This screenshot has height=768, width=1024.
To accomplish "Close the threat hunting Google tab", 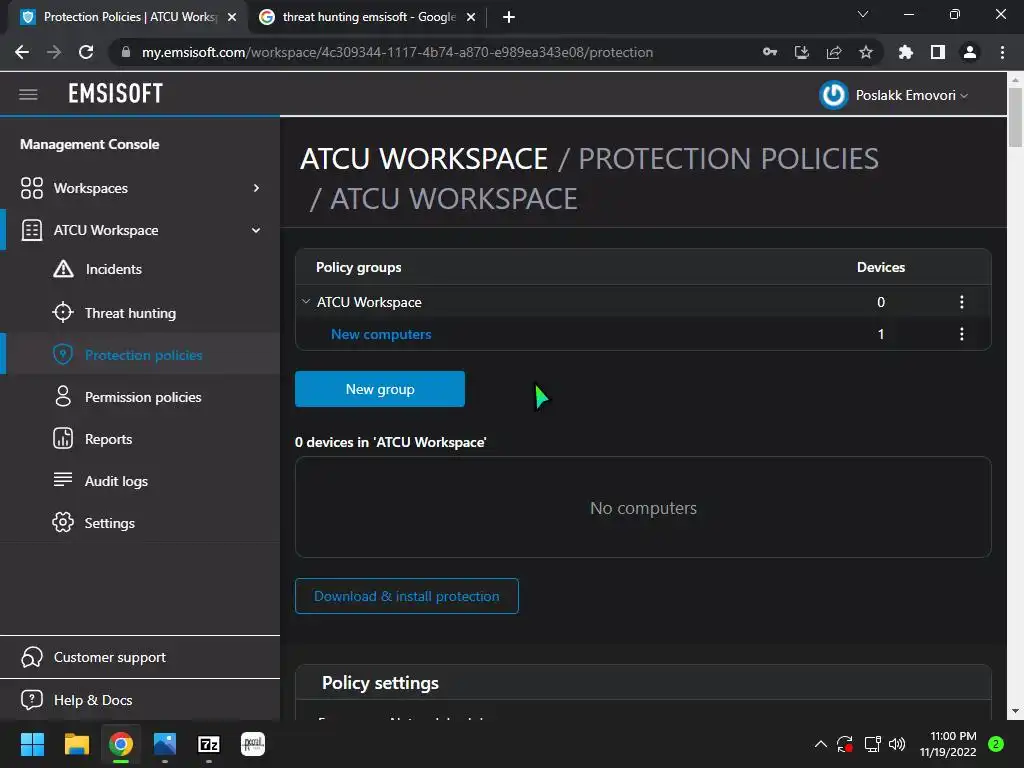I will coord(470,17).
